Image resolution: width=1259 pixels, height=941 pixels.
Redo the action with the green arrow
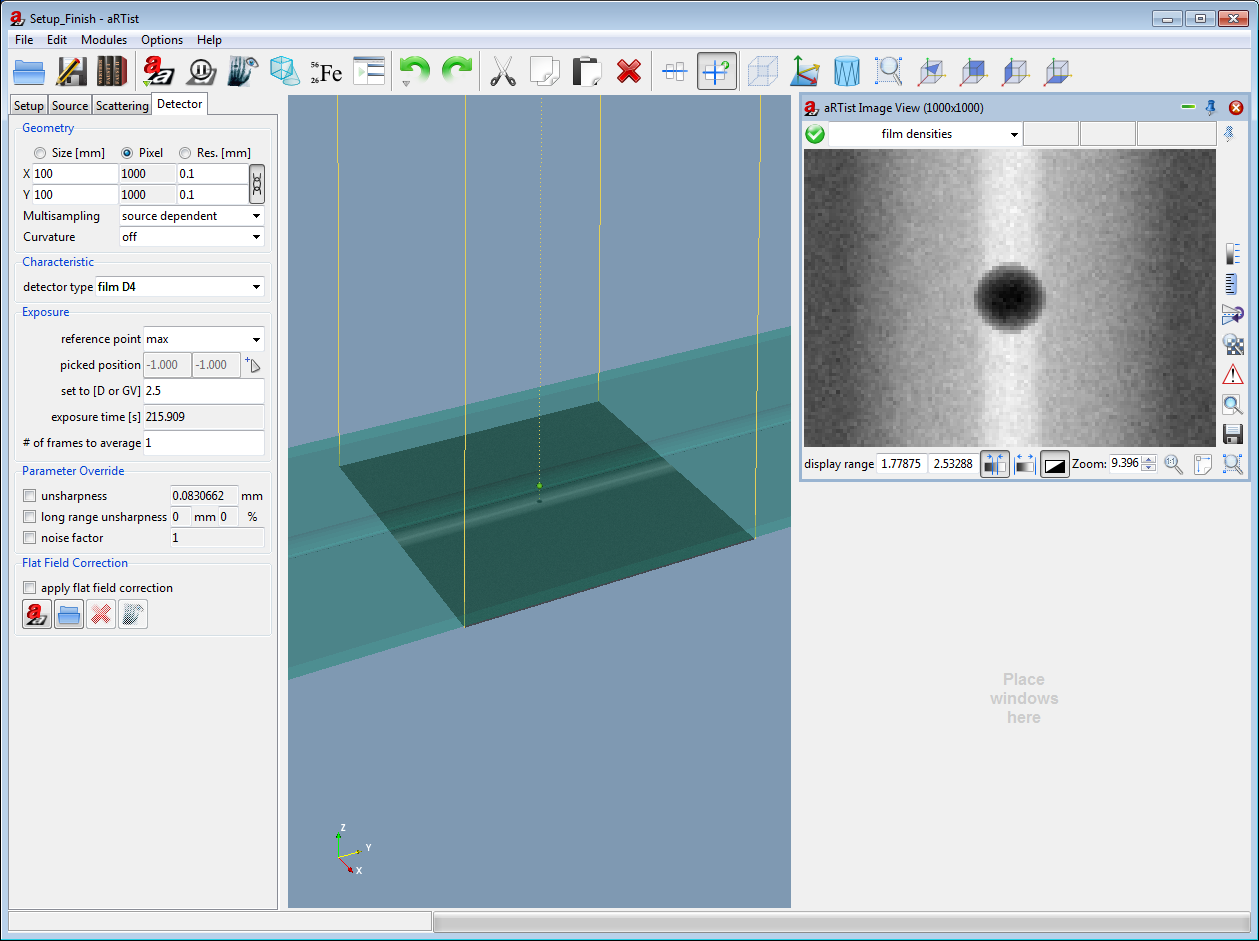point(457,72)
